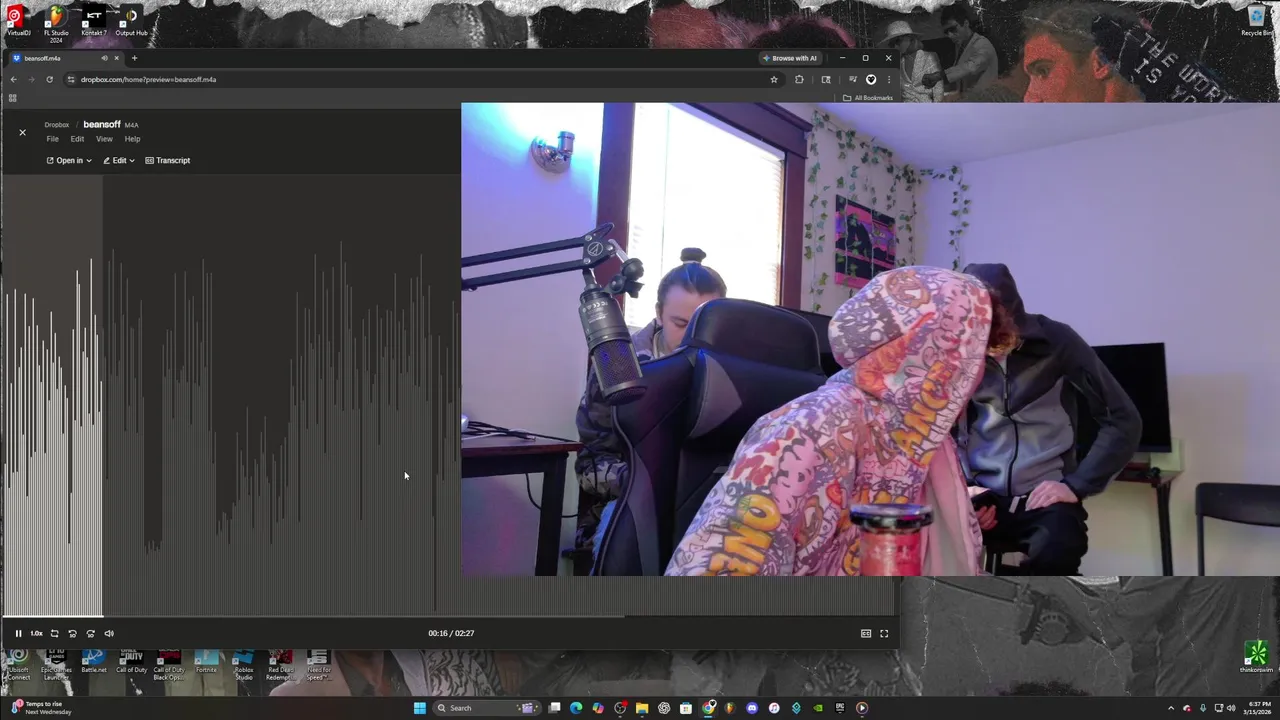Pause the beansoff audio playback
Image resolution: width=1280 pixels, height=720 pixels.
[x=18, y=633]
